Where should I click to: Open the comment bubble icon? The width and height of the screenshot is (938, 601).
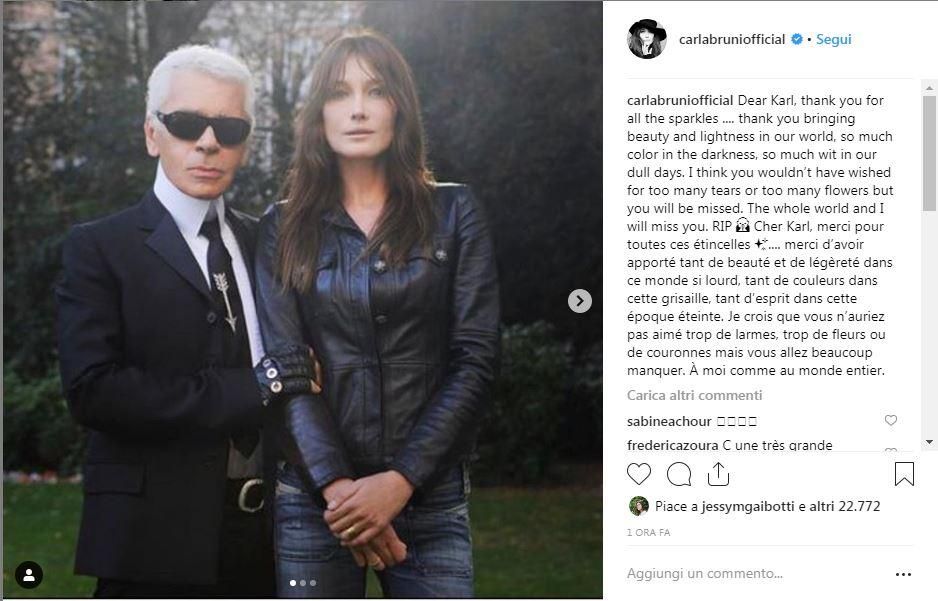point(679,474)
